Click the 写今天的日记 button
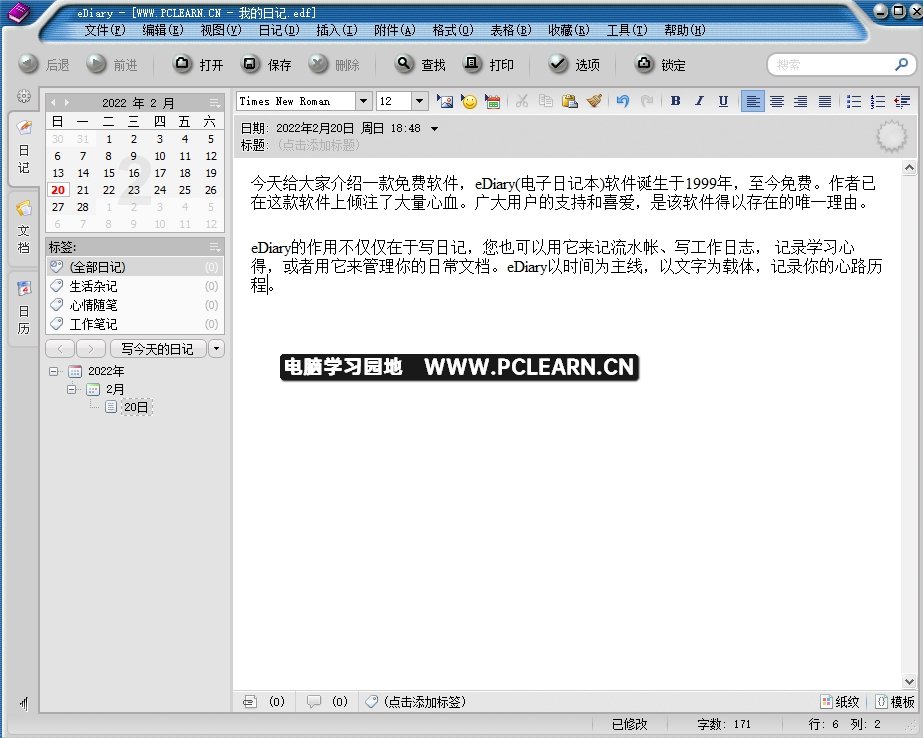Image resolution: width=923 pixels, height=738 pixels. [x=157, y=348]
